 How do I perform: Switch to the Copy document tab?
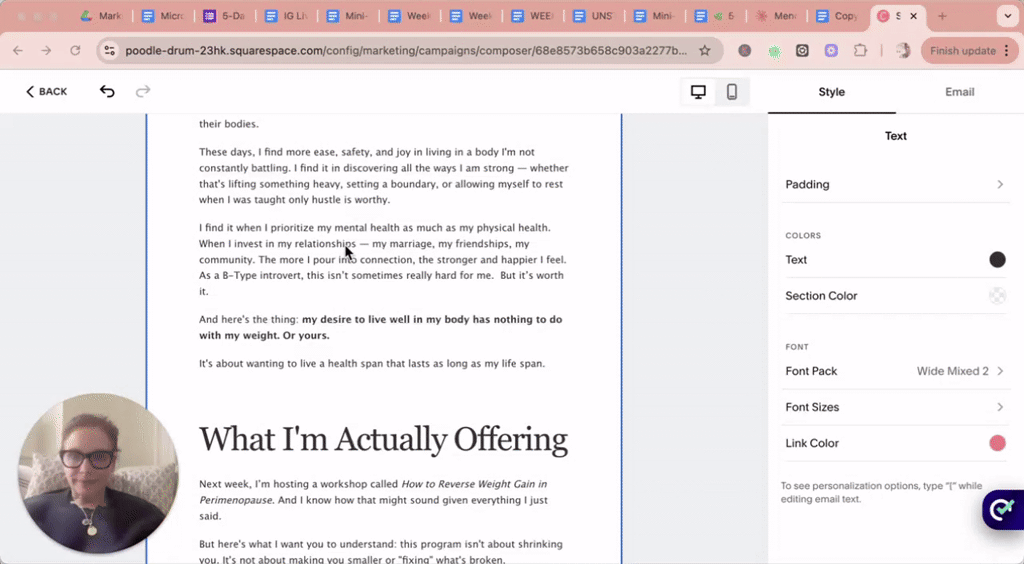click(x=839, y=16)
